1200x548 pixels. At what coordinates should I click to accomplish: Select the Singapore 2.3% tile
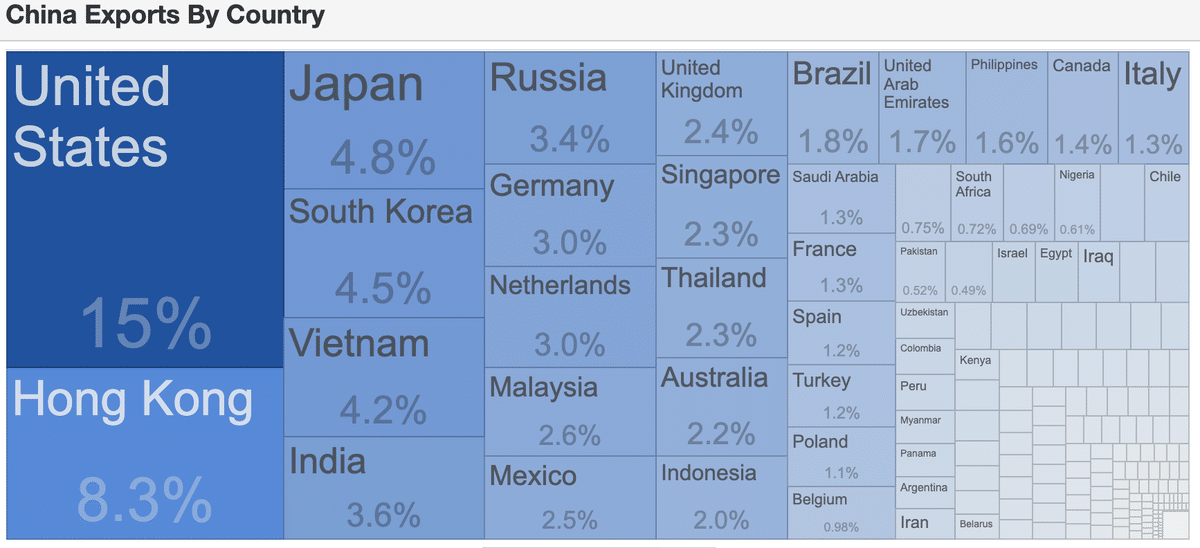pyautogui.click(x=721, y=207)
